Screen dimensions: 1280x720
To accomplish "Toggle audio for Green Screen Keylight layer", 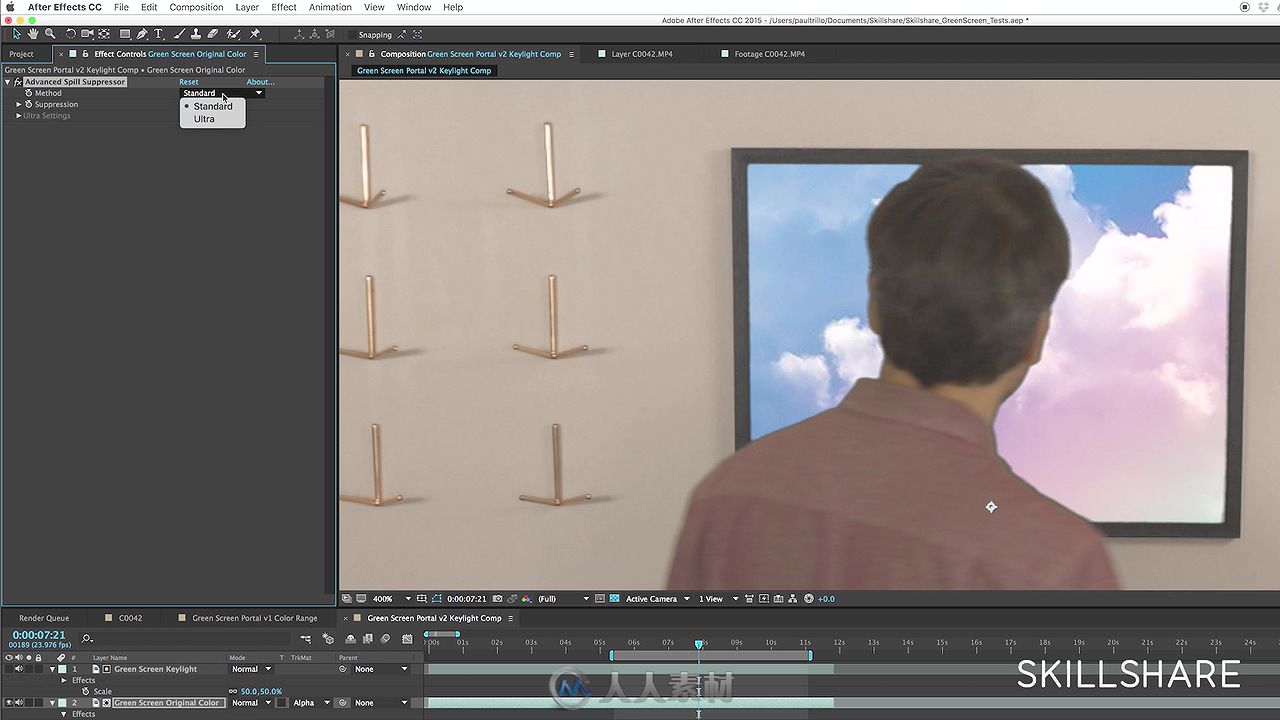I will point(19,669).
